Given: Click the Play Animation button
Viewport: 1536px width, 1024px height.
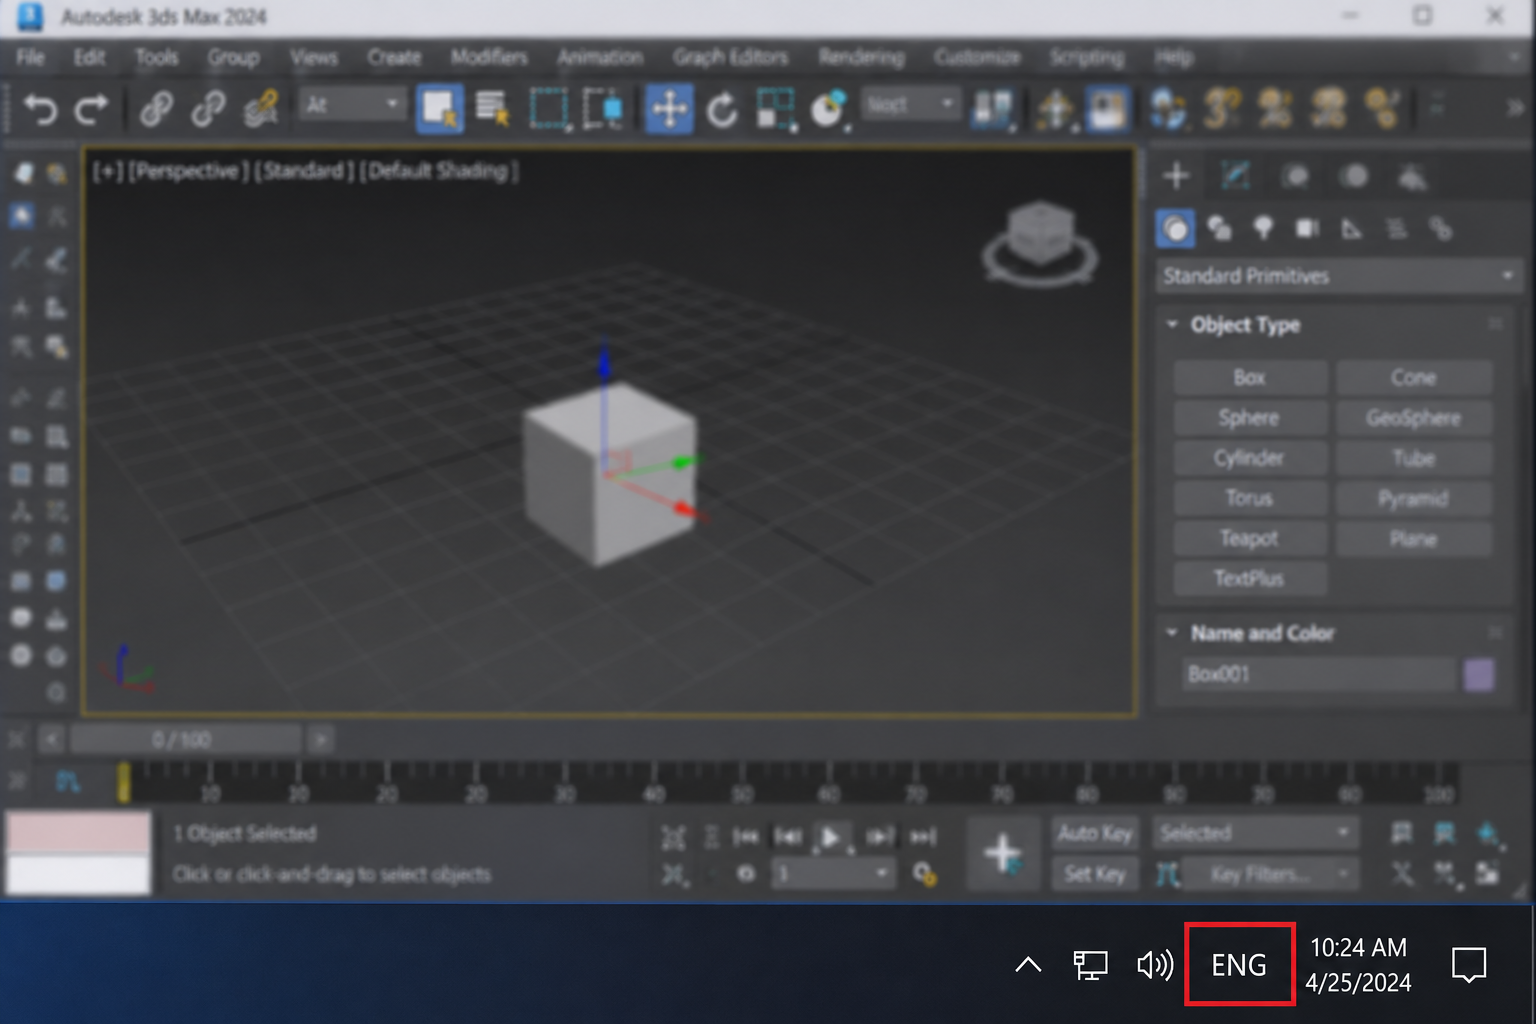Looking at the screenshot, I should pyautogui.click(x=830, y=836).
